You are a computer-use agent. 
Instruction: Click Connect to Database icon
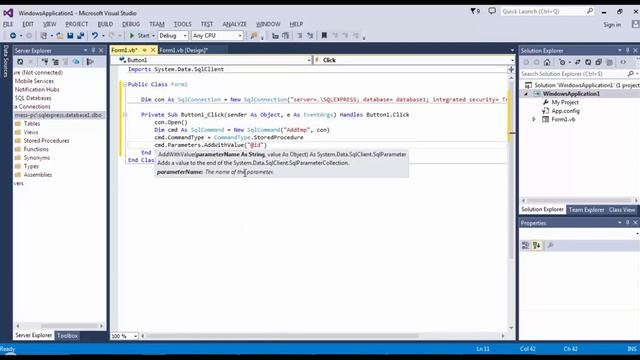(45, 62)
